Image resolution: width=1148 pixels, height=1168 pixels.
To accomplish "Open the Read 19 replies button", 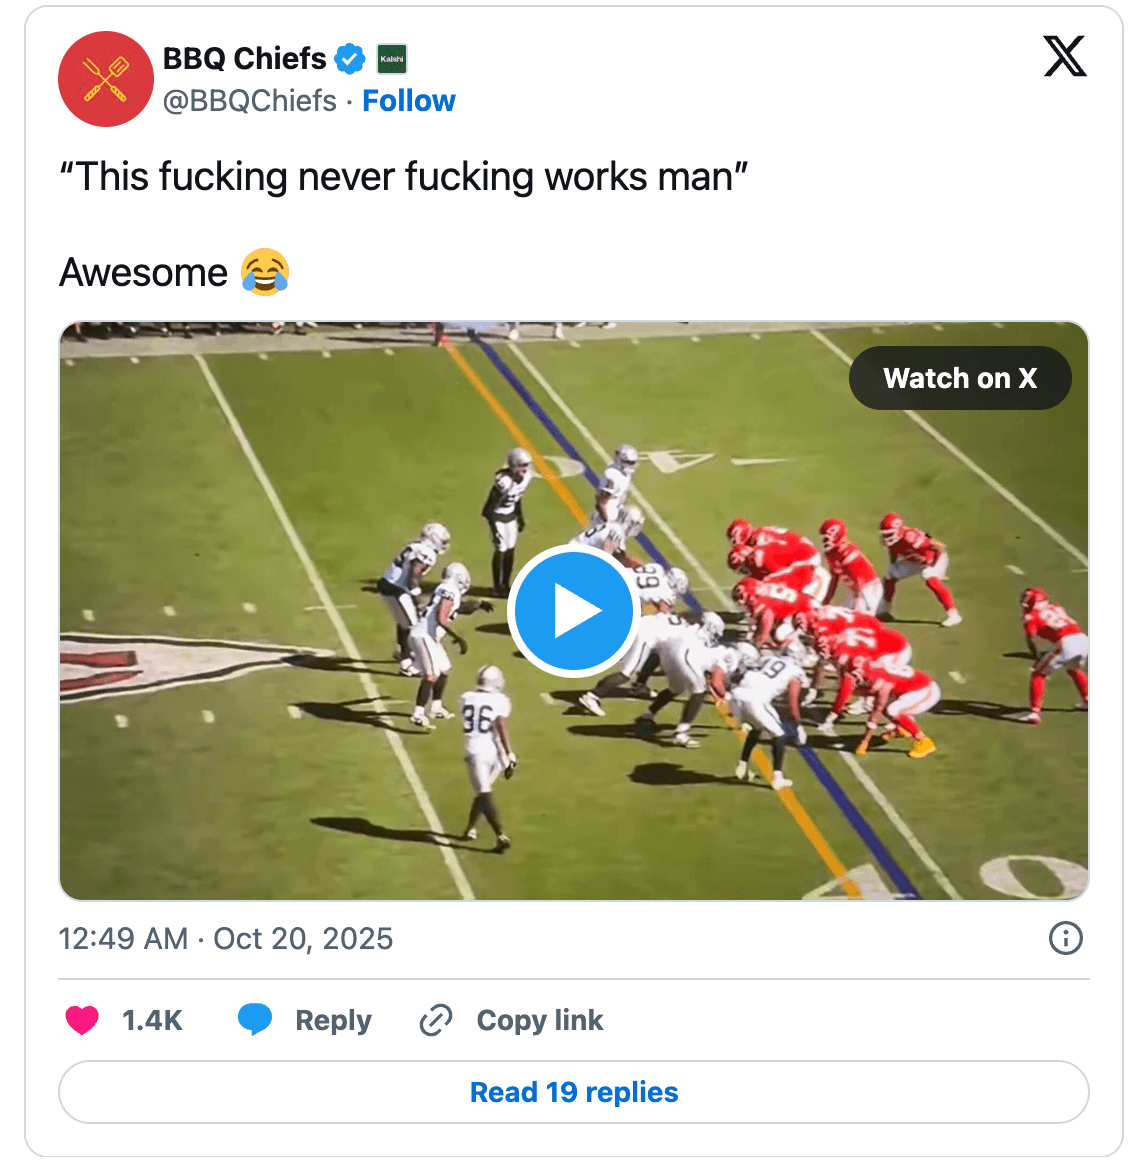I will [x=574, y=1092].
